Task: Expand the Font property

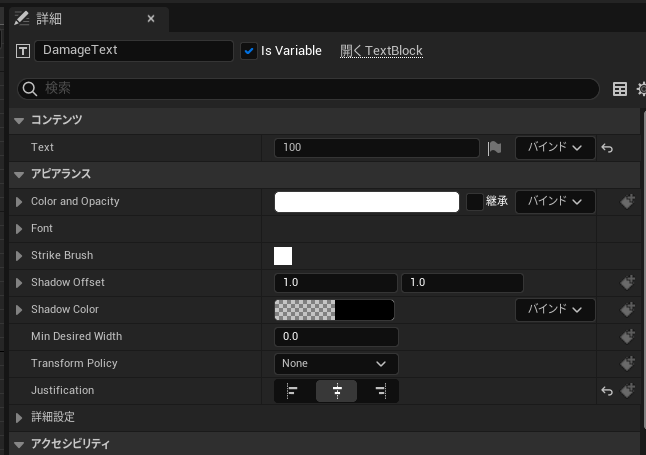Action: pyautogui.click(x=19, y=229)
